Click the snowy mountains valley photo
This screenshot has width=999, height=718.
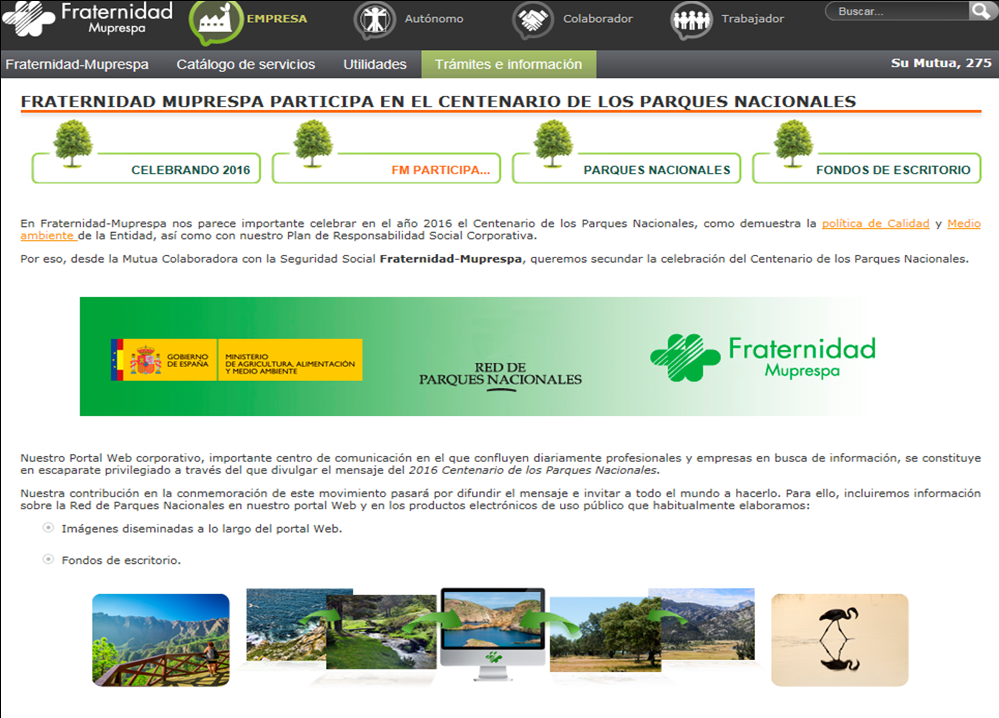[708, 624]
